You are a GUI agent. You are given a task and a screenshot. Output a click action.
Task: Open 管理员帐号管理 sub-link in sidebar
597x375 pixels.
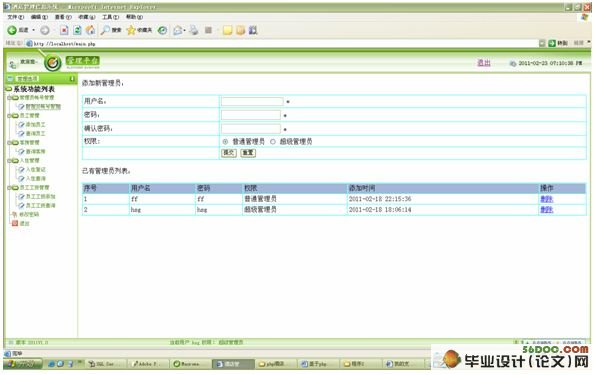(43, 107)
